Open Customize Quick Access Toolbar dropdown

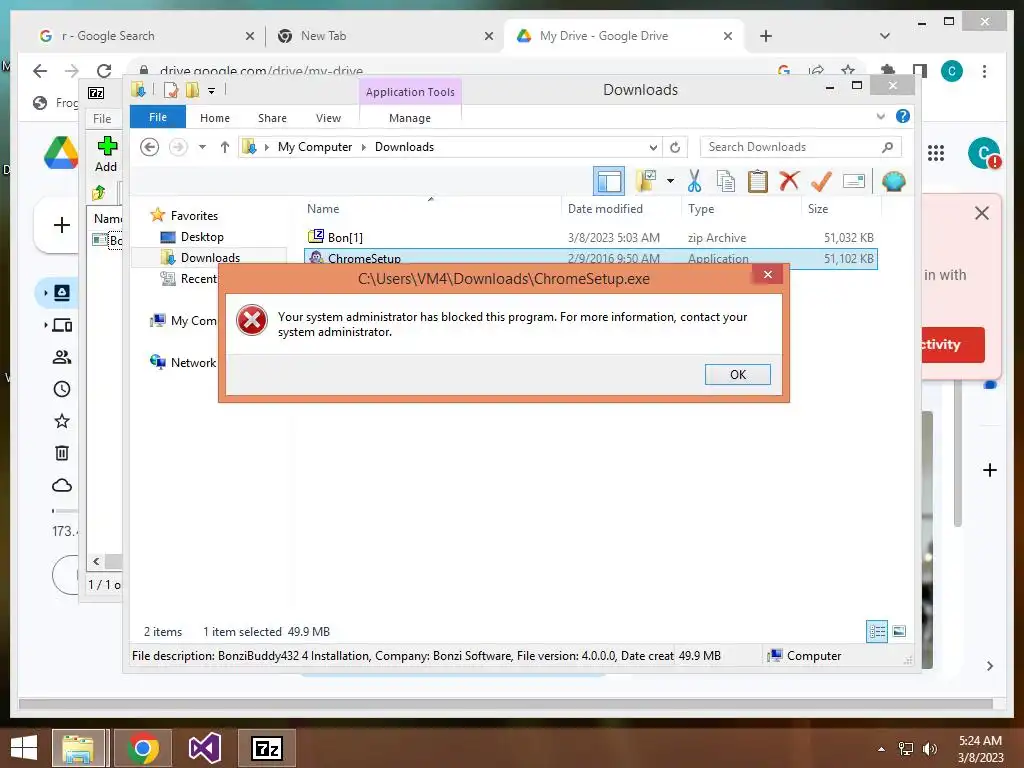(212, 91)
